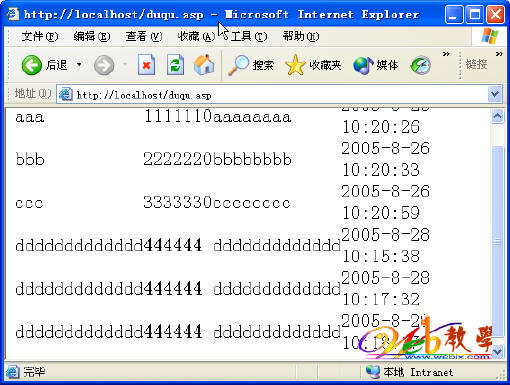Open the 文件(F) menu
This screenshot has width=510, height=385.
[x=40, y=36]
